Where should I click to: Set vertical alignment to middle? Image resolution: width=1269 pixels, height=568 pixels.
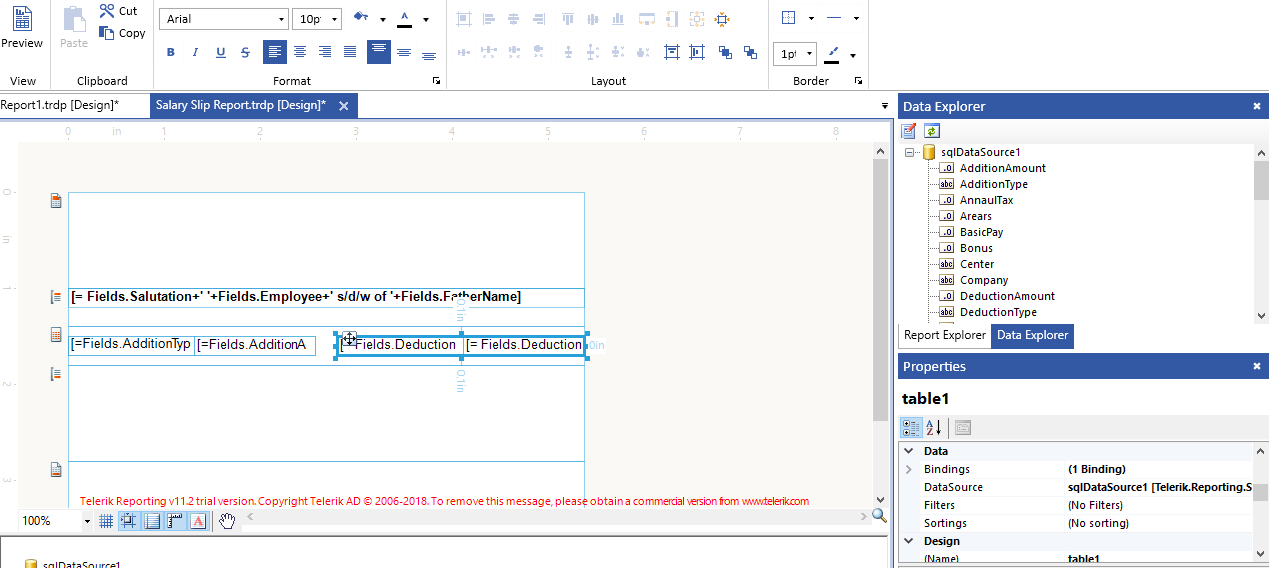click(404, 52)
